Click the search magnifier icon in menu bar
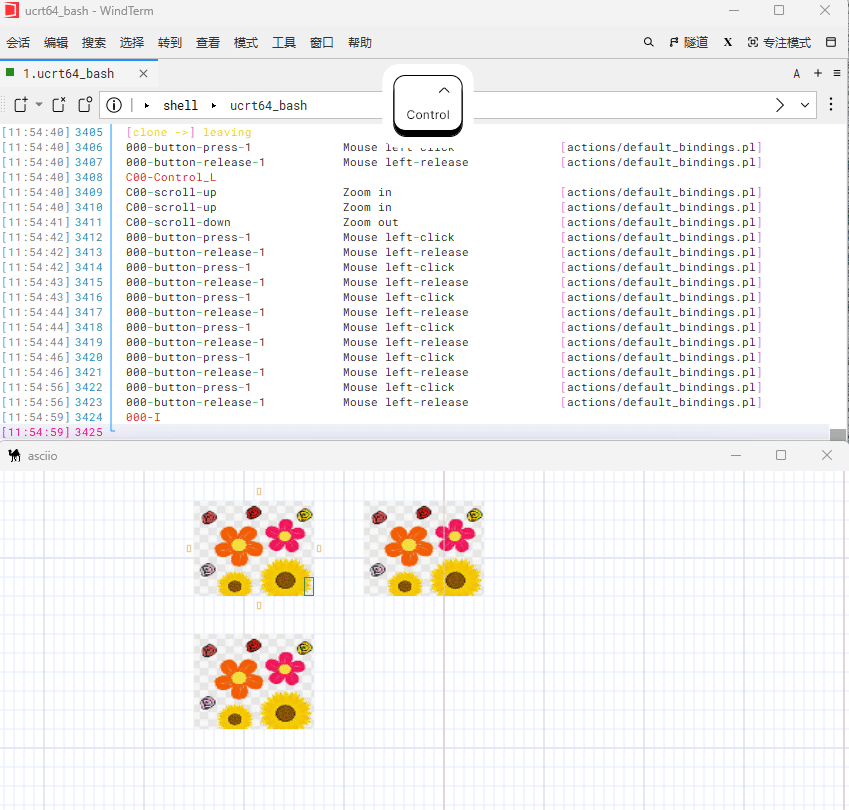The width and height of the screenshot is (849, 810). pos(648,43)
